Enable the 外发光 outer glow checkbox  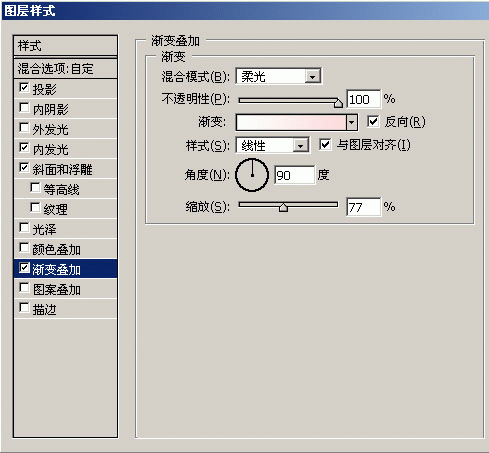(24, 128)
